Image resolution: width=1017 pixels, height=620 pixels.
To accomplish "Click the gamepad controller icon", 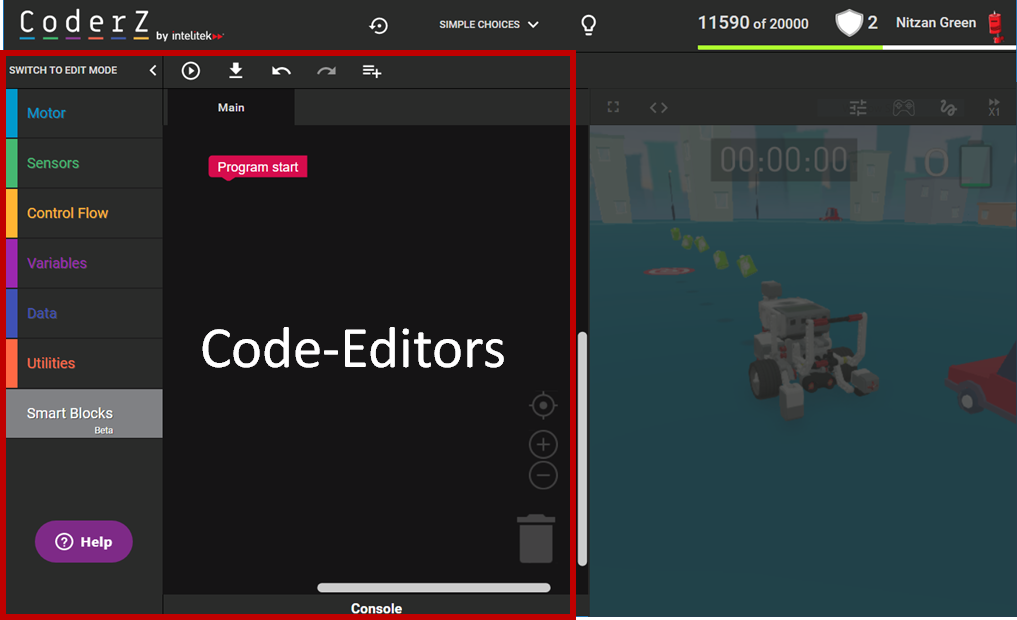I will pos(903,108).
